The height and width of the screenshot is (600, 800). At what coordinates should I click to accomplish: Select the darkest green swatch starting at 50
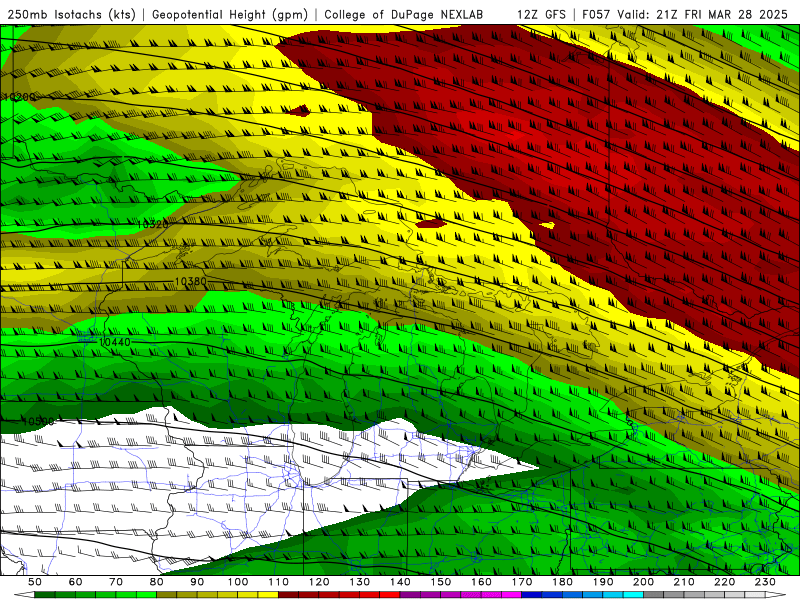[x=45, y=595]
